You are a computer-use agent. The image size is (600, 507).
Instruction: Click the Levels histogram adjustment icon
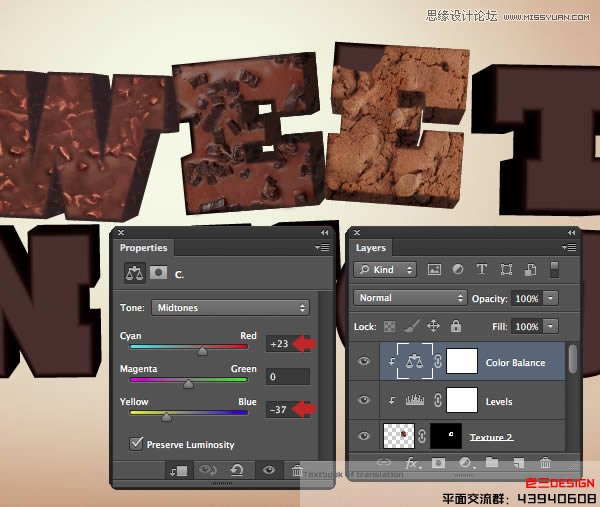(415, 400)
